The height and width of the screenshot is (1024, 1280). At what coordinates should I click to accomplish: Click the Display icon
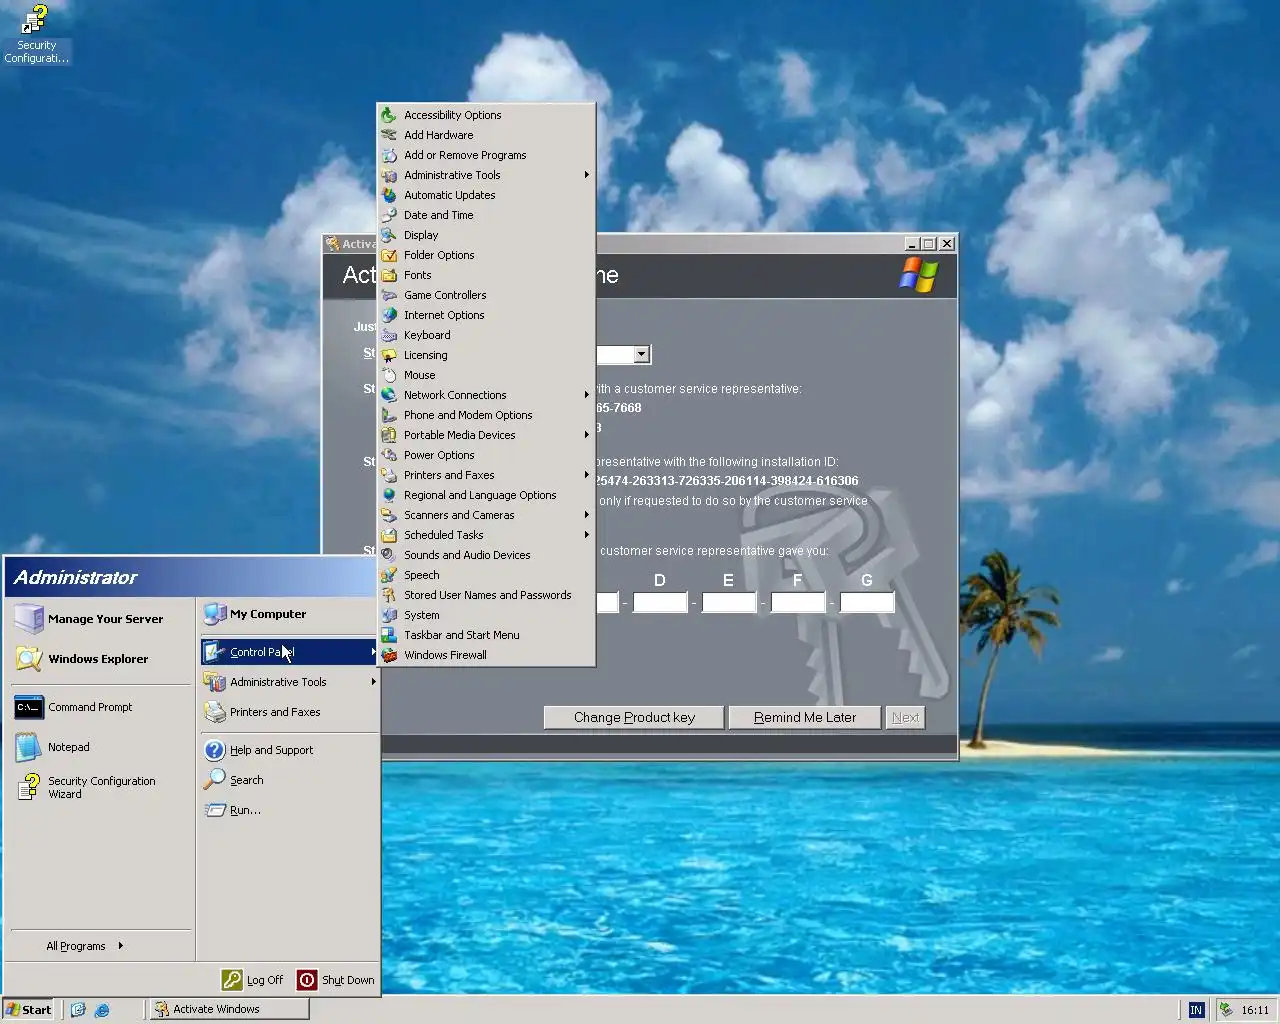click(389, 235)
